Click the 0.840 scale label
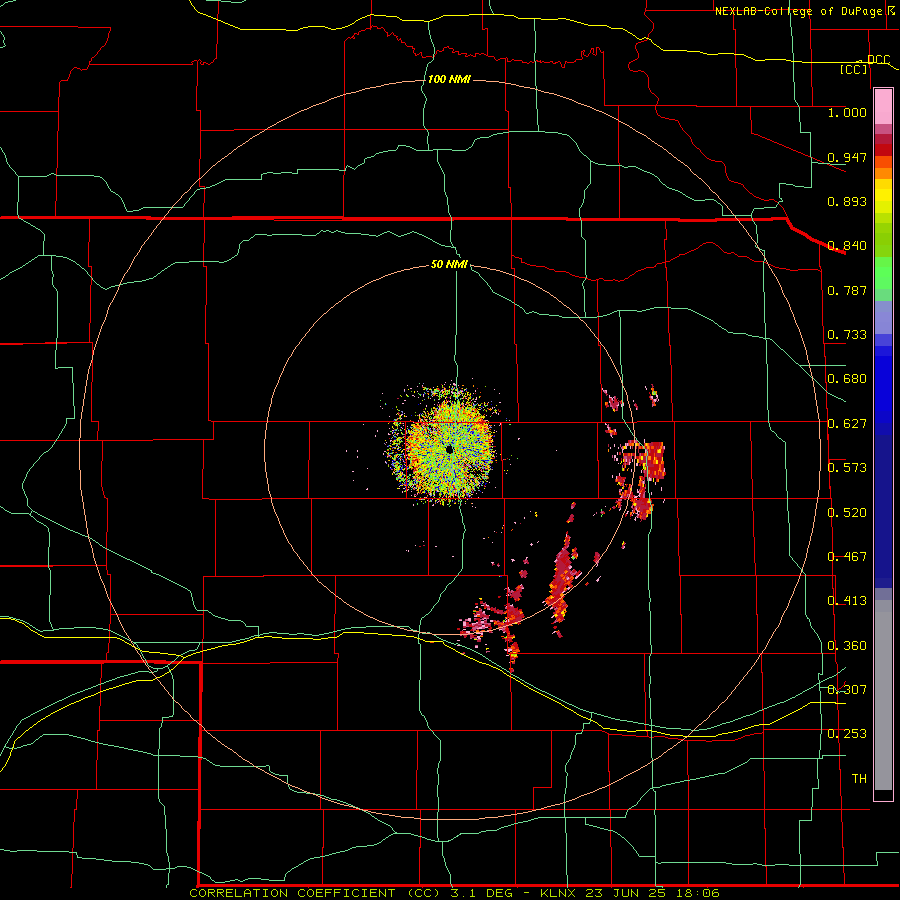The image size is (900, 900). point(847,245)
